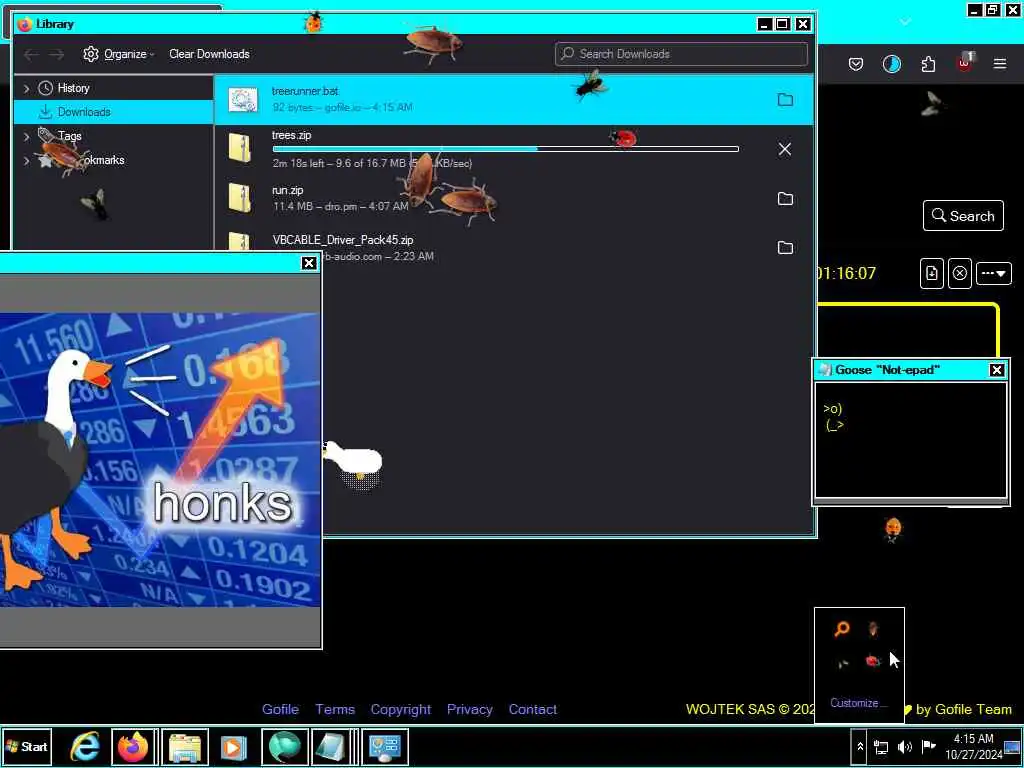Open Action Center flag icon
This screenshot has height=768, width=1024.
pyautogui.click(x=928, y=746)
